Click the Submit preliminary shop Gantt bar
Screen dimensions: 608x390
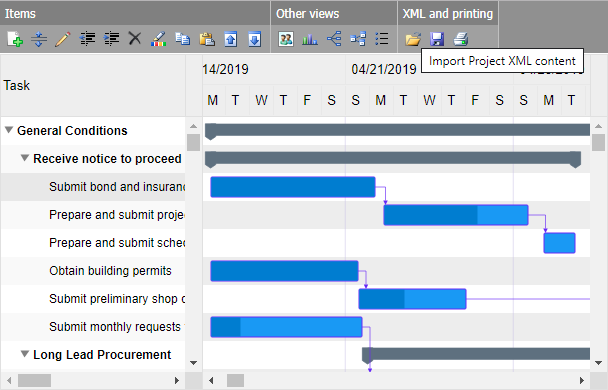tap(412, 299)
